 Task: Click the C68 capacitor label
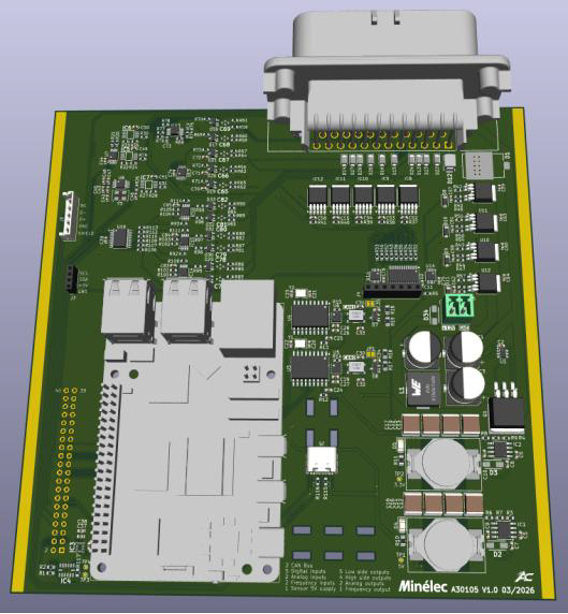click(224, 144)
